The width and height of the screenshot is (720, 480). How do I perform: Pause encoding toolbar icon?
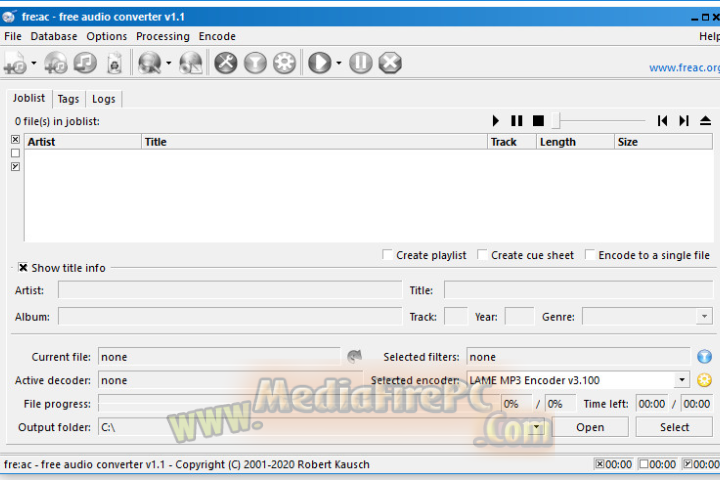361,63
